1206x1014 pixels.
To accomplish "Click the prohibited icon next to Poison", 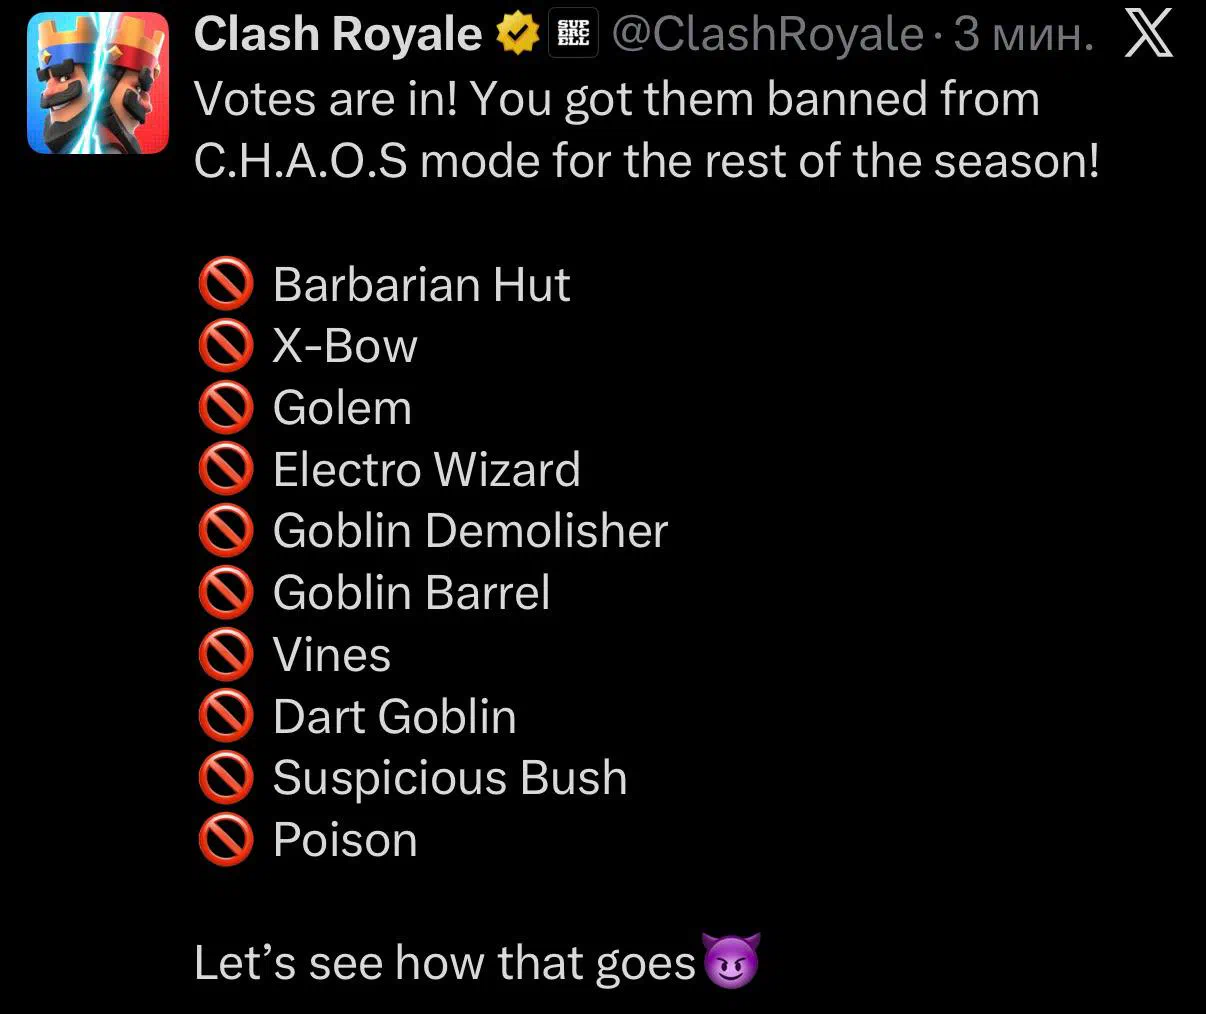I will [226, 841].
